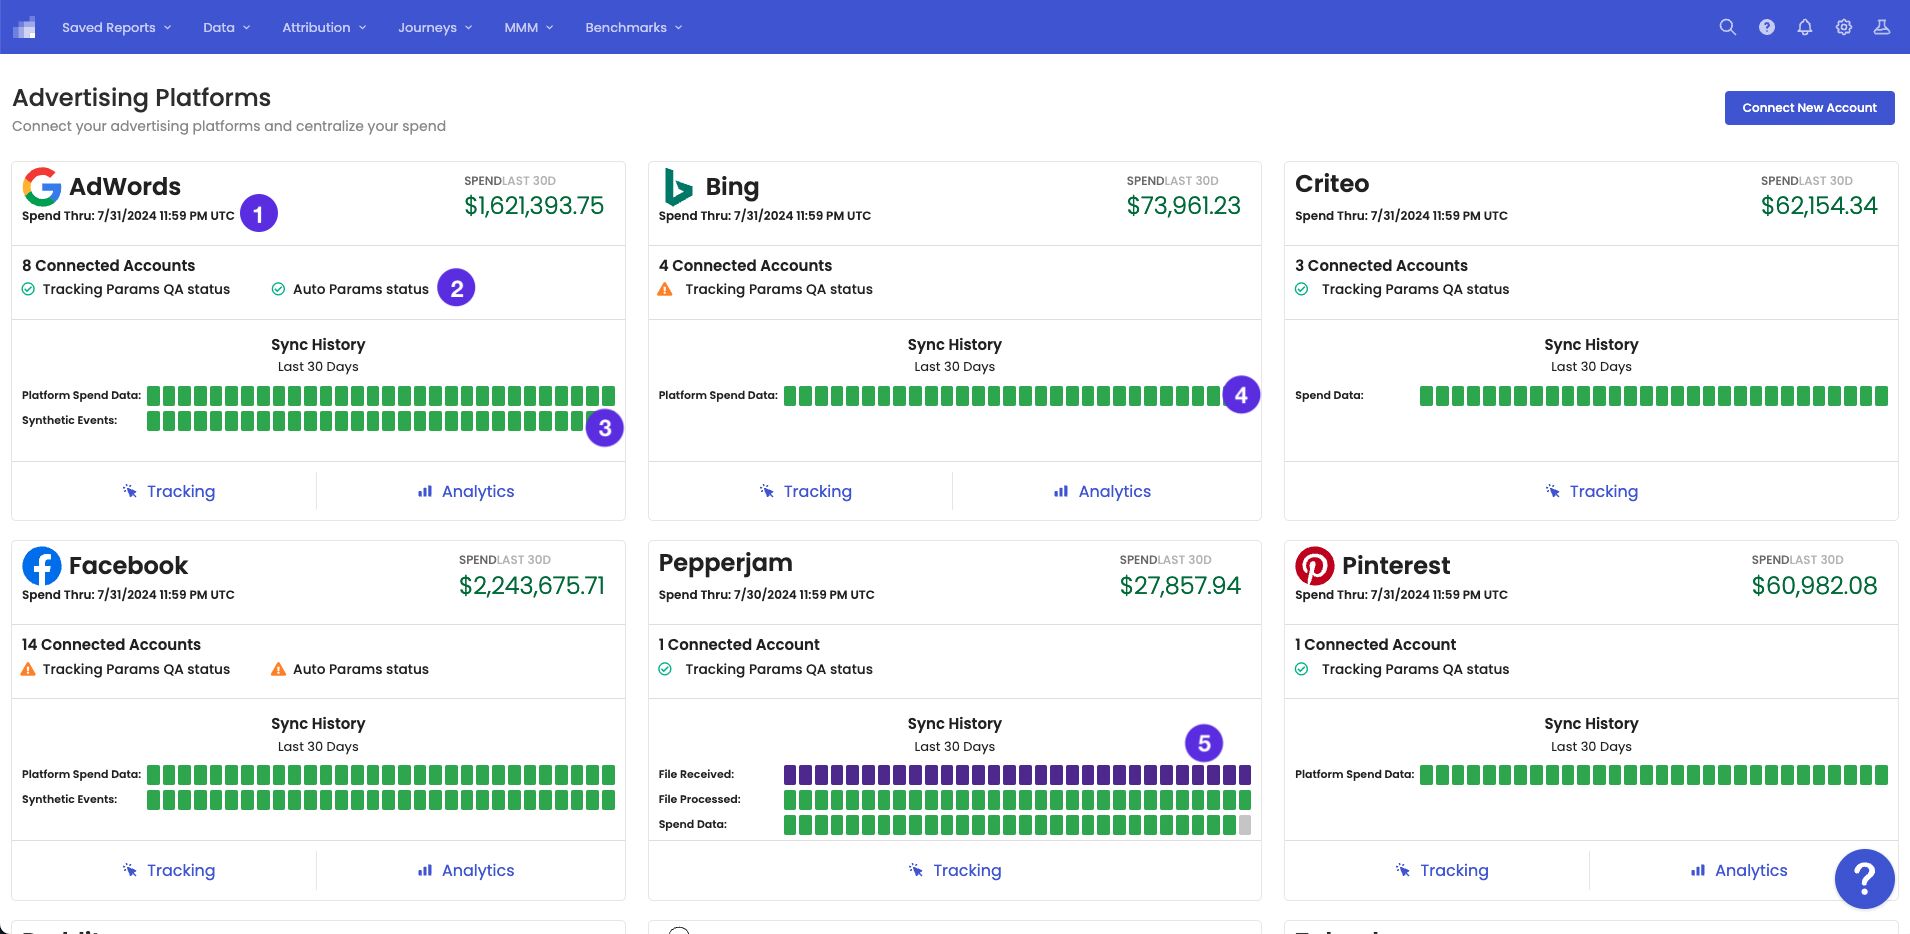1910x934 pixels.
Task: Expand the Attribution dropdown menu
Action: point(324,27)
